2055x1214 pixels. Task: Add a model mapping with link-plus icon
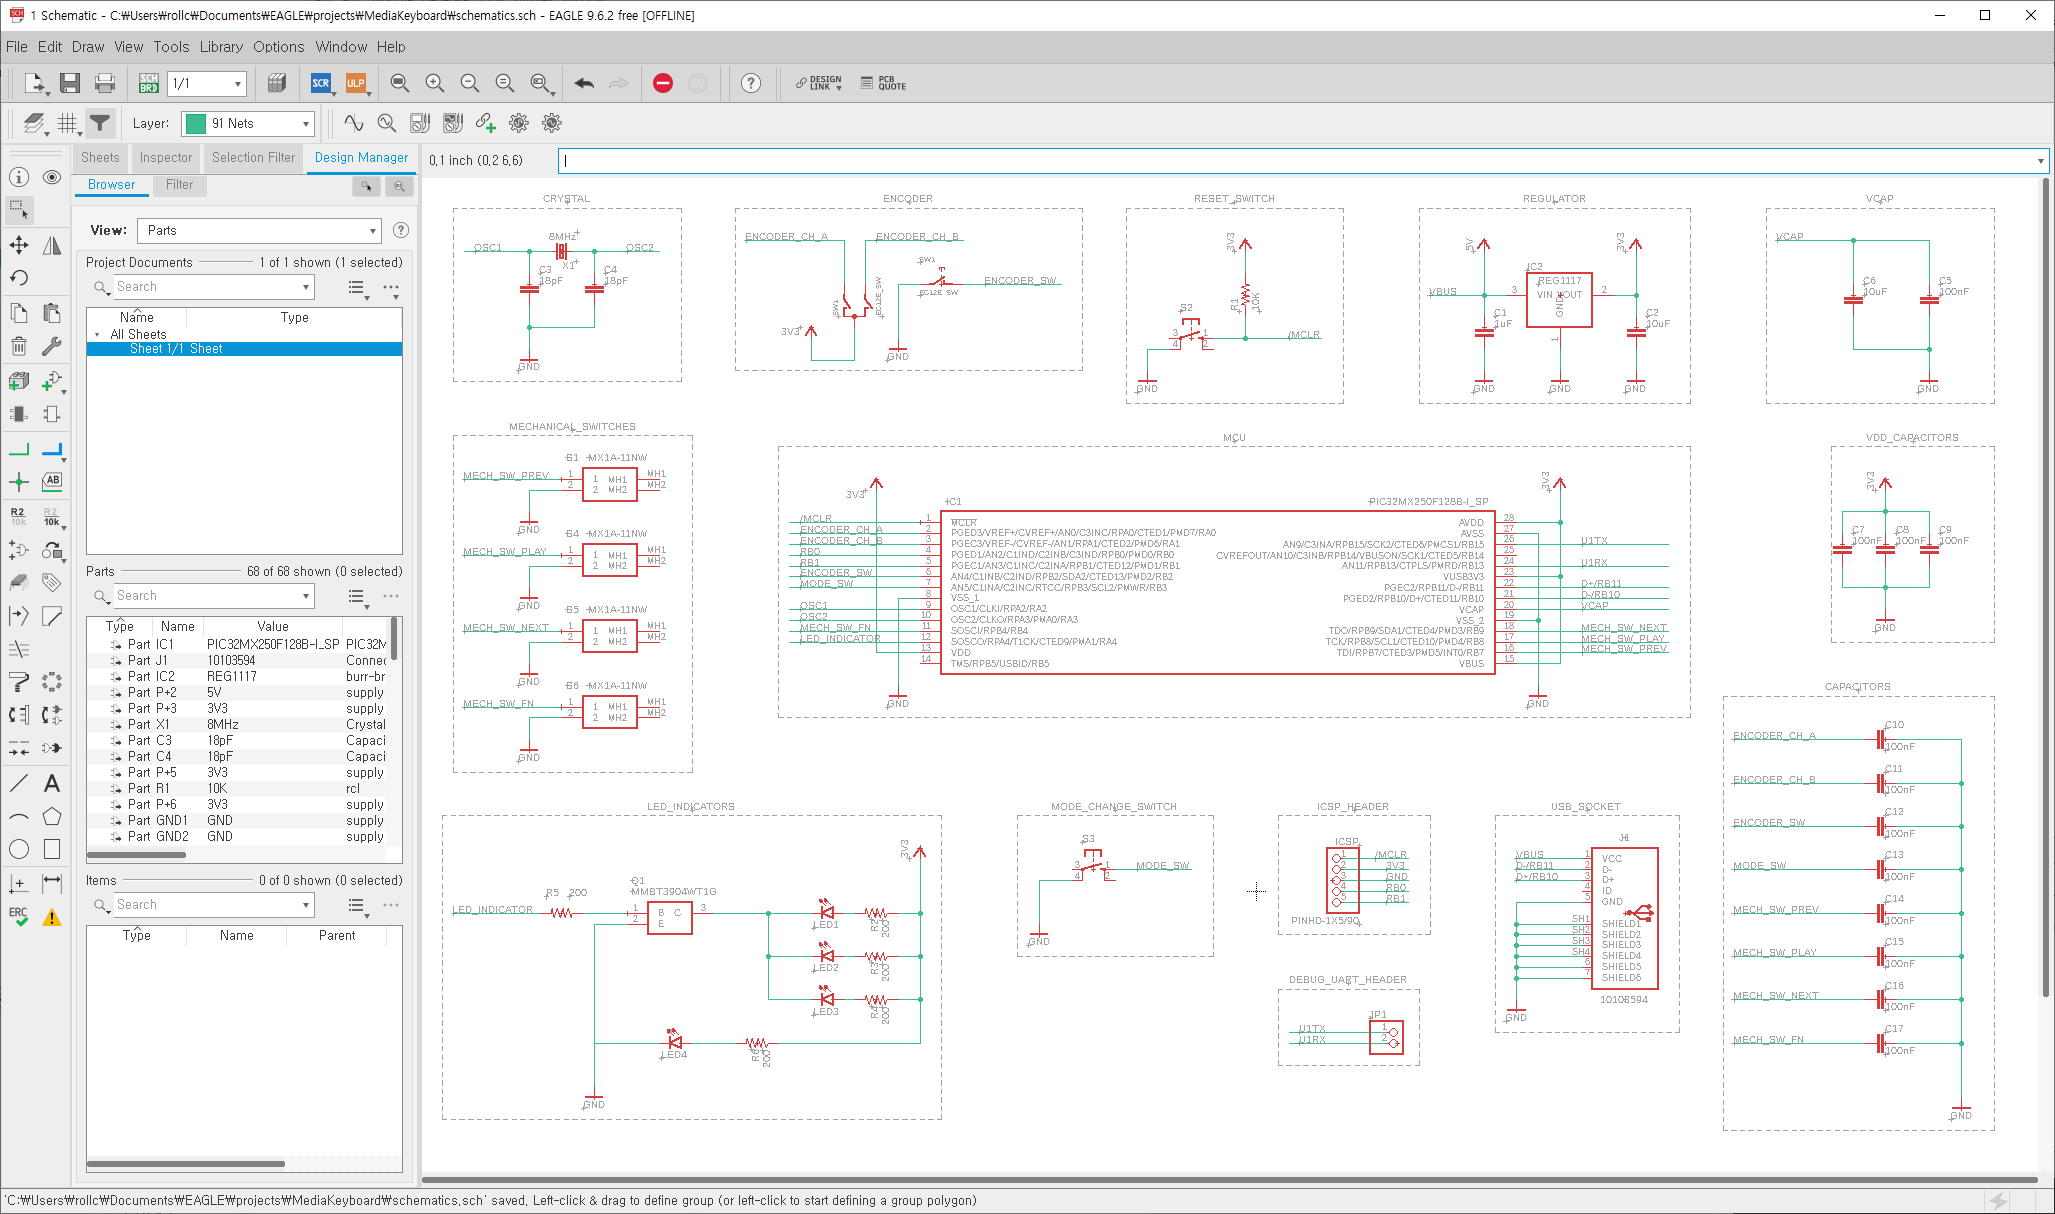(485, 123)
